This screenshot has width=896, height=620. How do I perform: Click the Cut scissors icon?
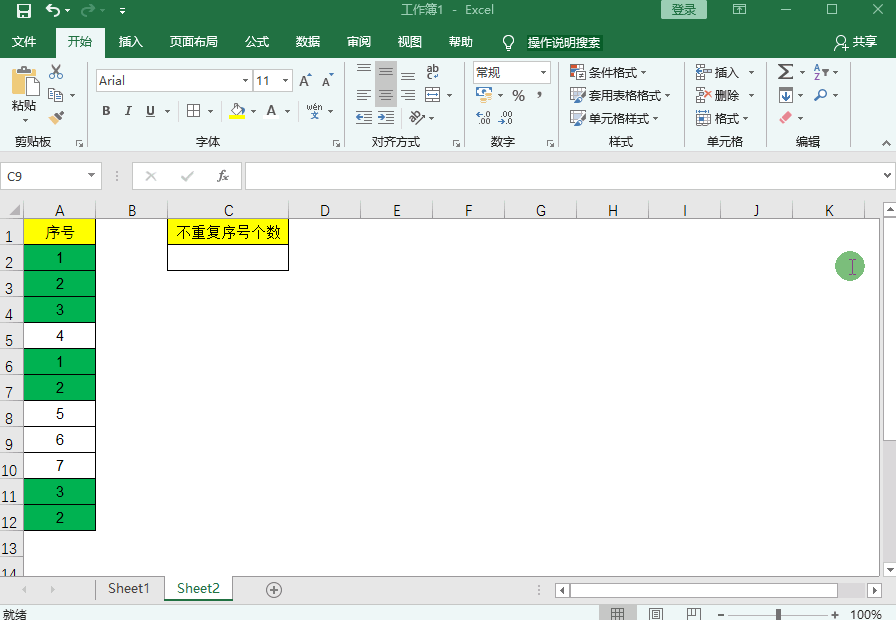(x=56, y=72)
